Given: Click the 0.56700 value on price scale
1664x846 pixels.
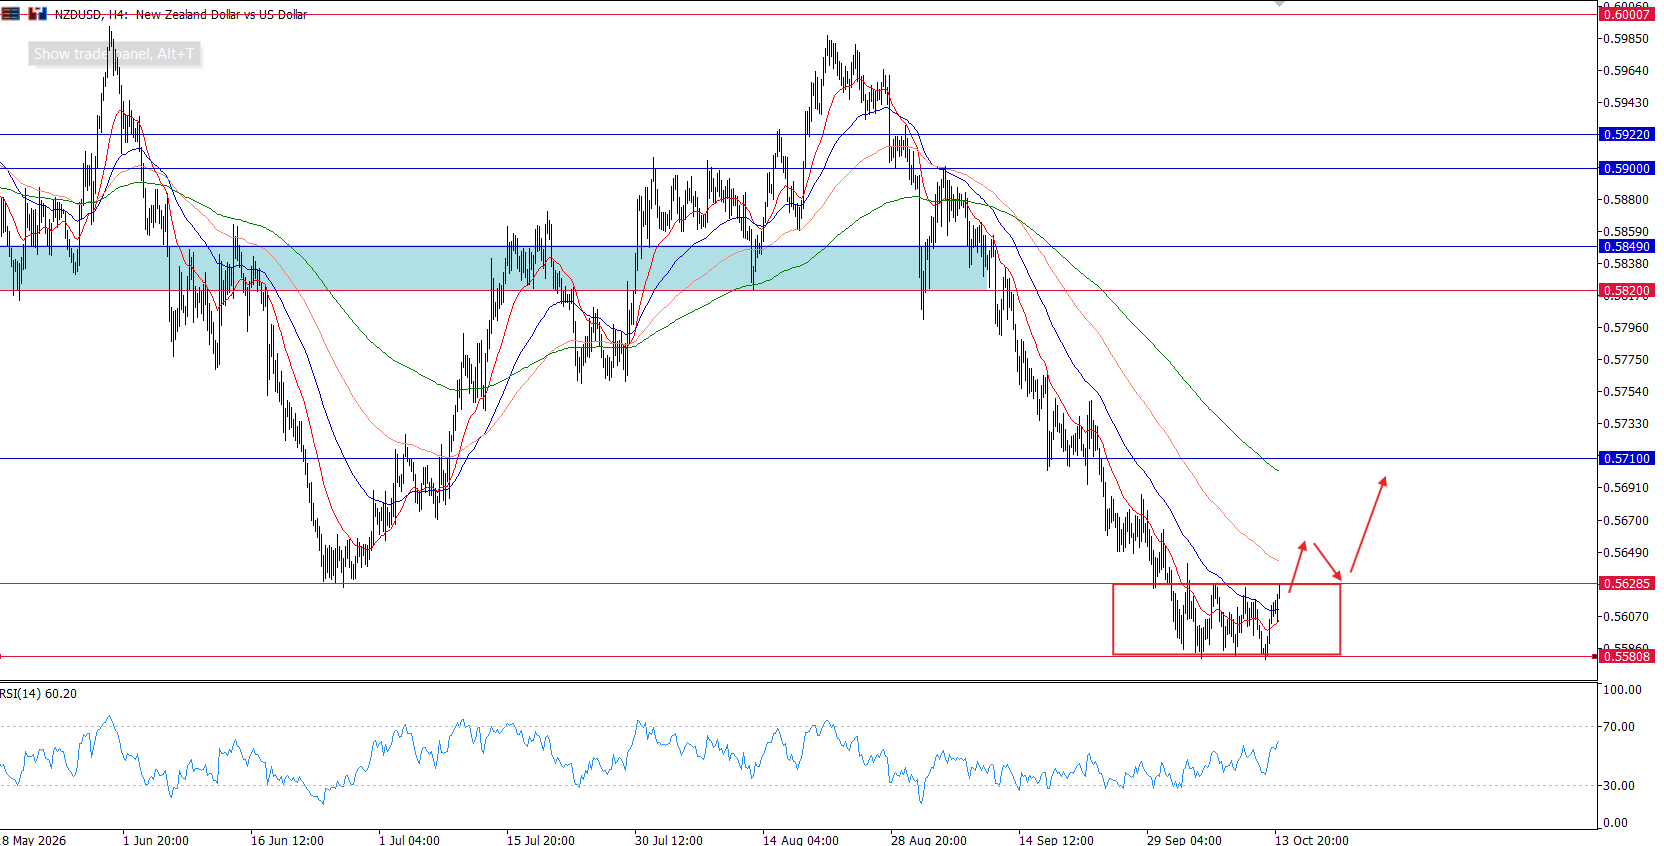Looking at the screenshot, I should point(1626,521).
